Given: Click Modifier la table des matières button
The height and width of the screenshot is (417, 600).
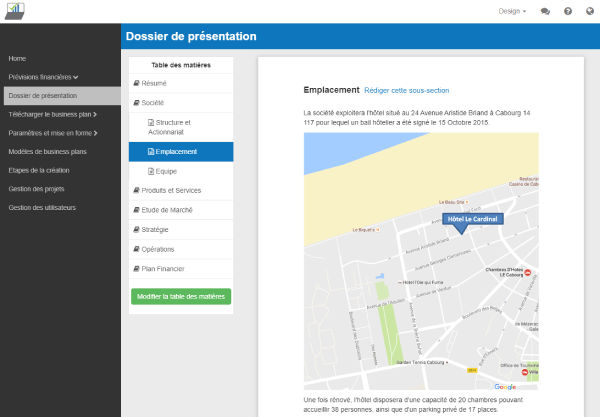Looking at the screenshot, I should tap(181, 296).
